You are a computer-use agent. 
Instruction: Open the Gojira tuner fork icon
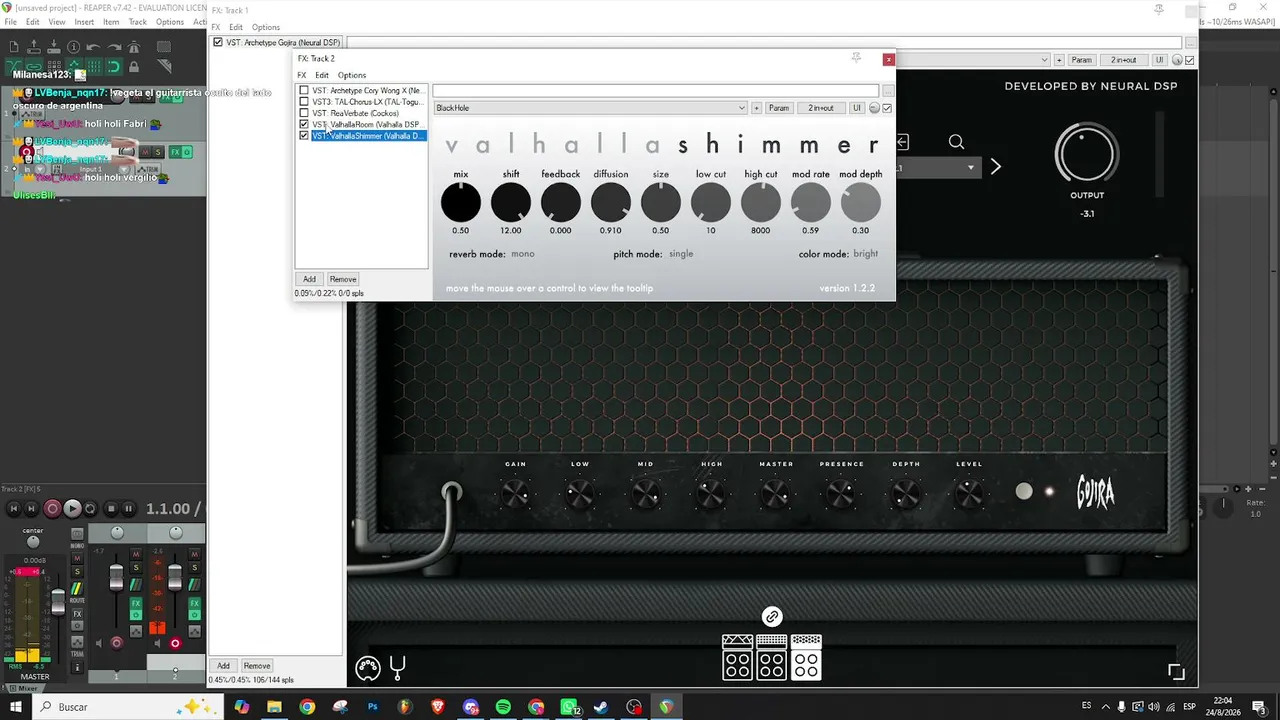(397, 666)
